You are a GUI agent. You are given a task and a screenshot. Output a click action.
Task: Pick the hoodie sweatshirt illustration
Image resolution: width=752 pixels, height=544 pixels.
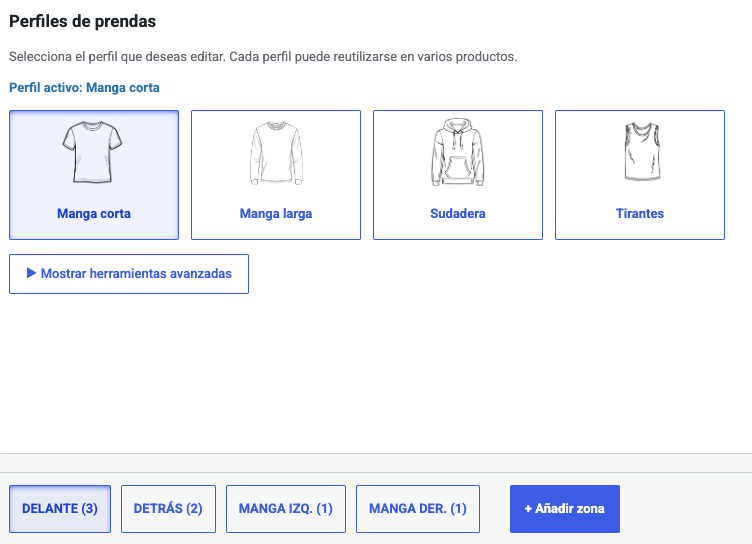pos(458,152)
